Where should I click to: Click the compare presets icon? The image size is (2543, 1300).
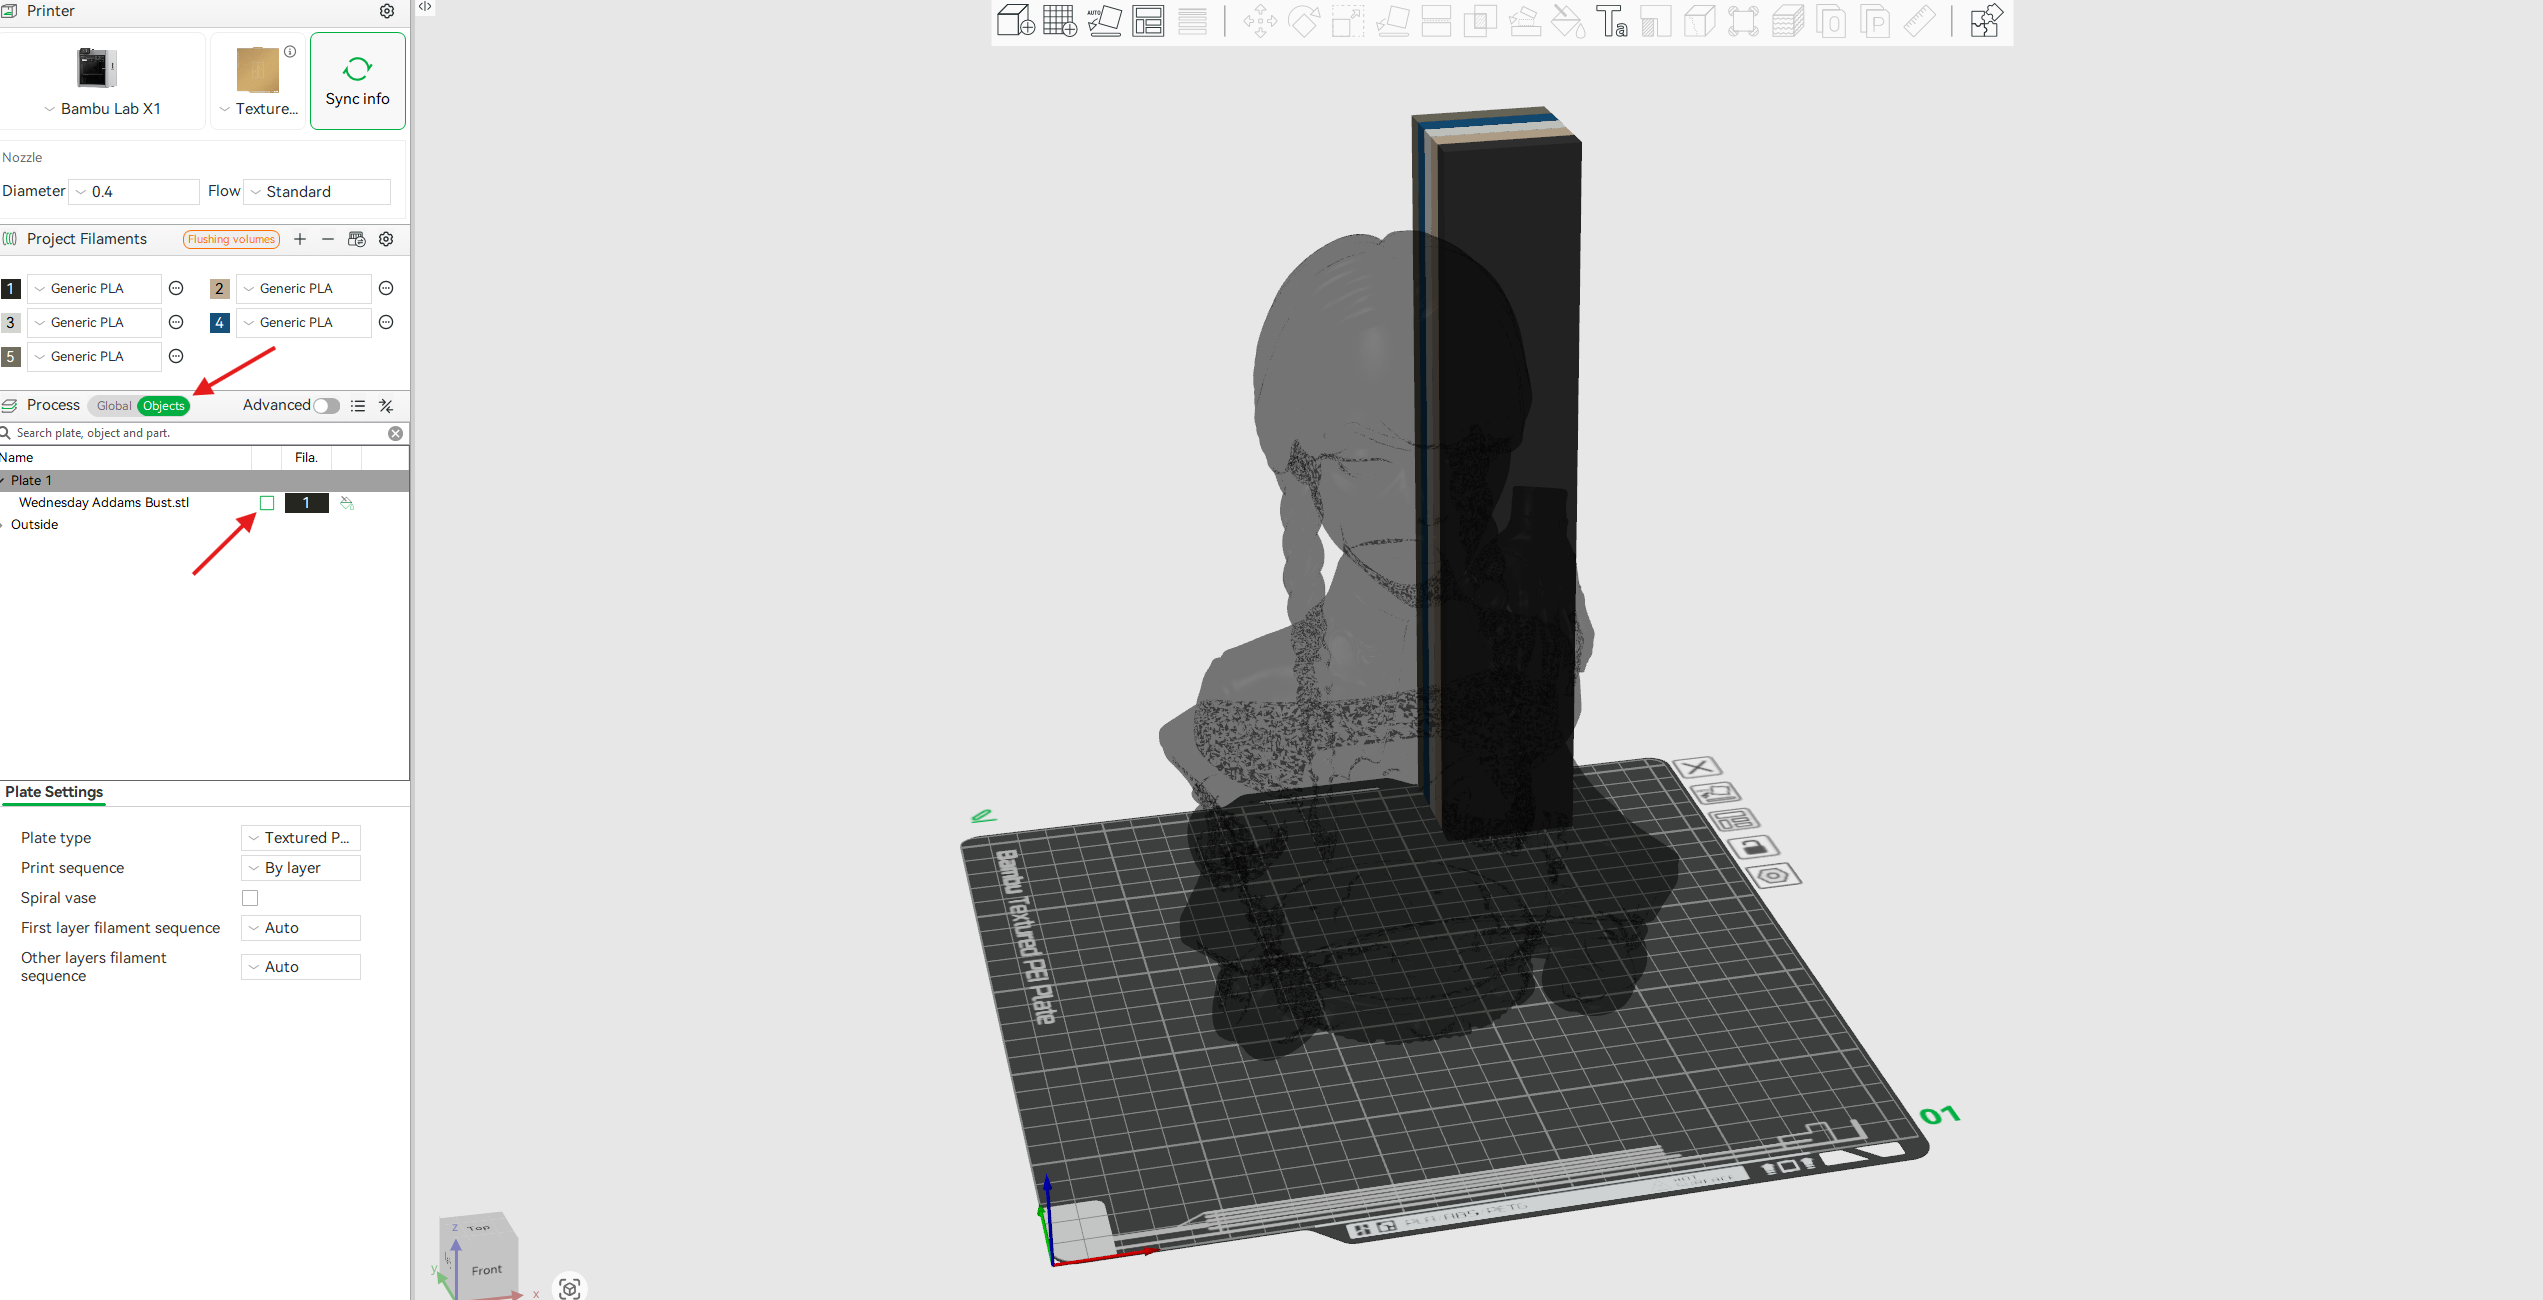pyautogui.click(x=386, y=406)
